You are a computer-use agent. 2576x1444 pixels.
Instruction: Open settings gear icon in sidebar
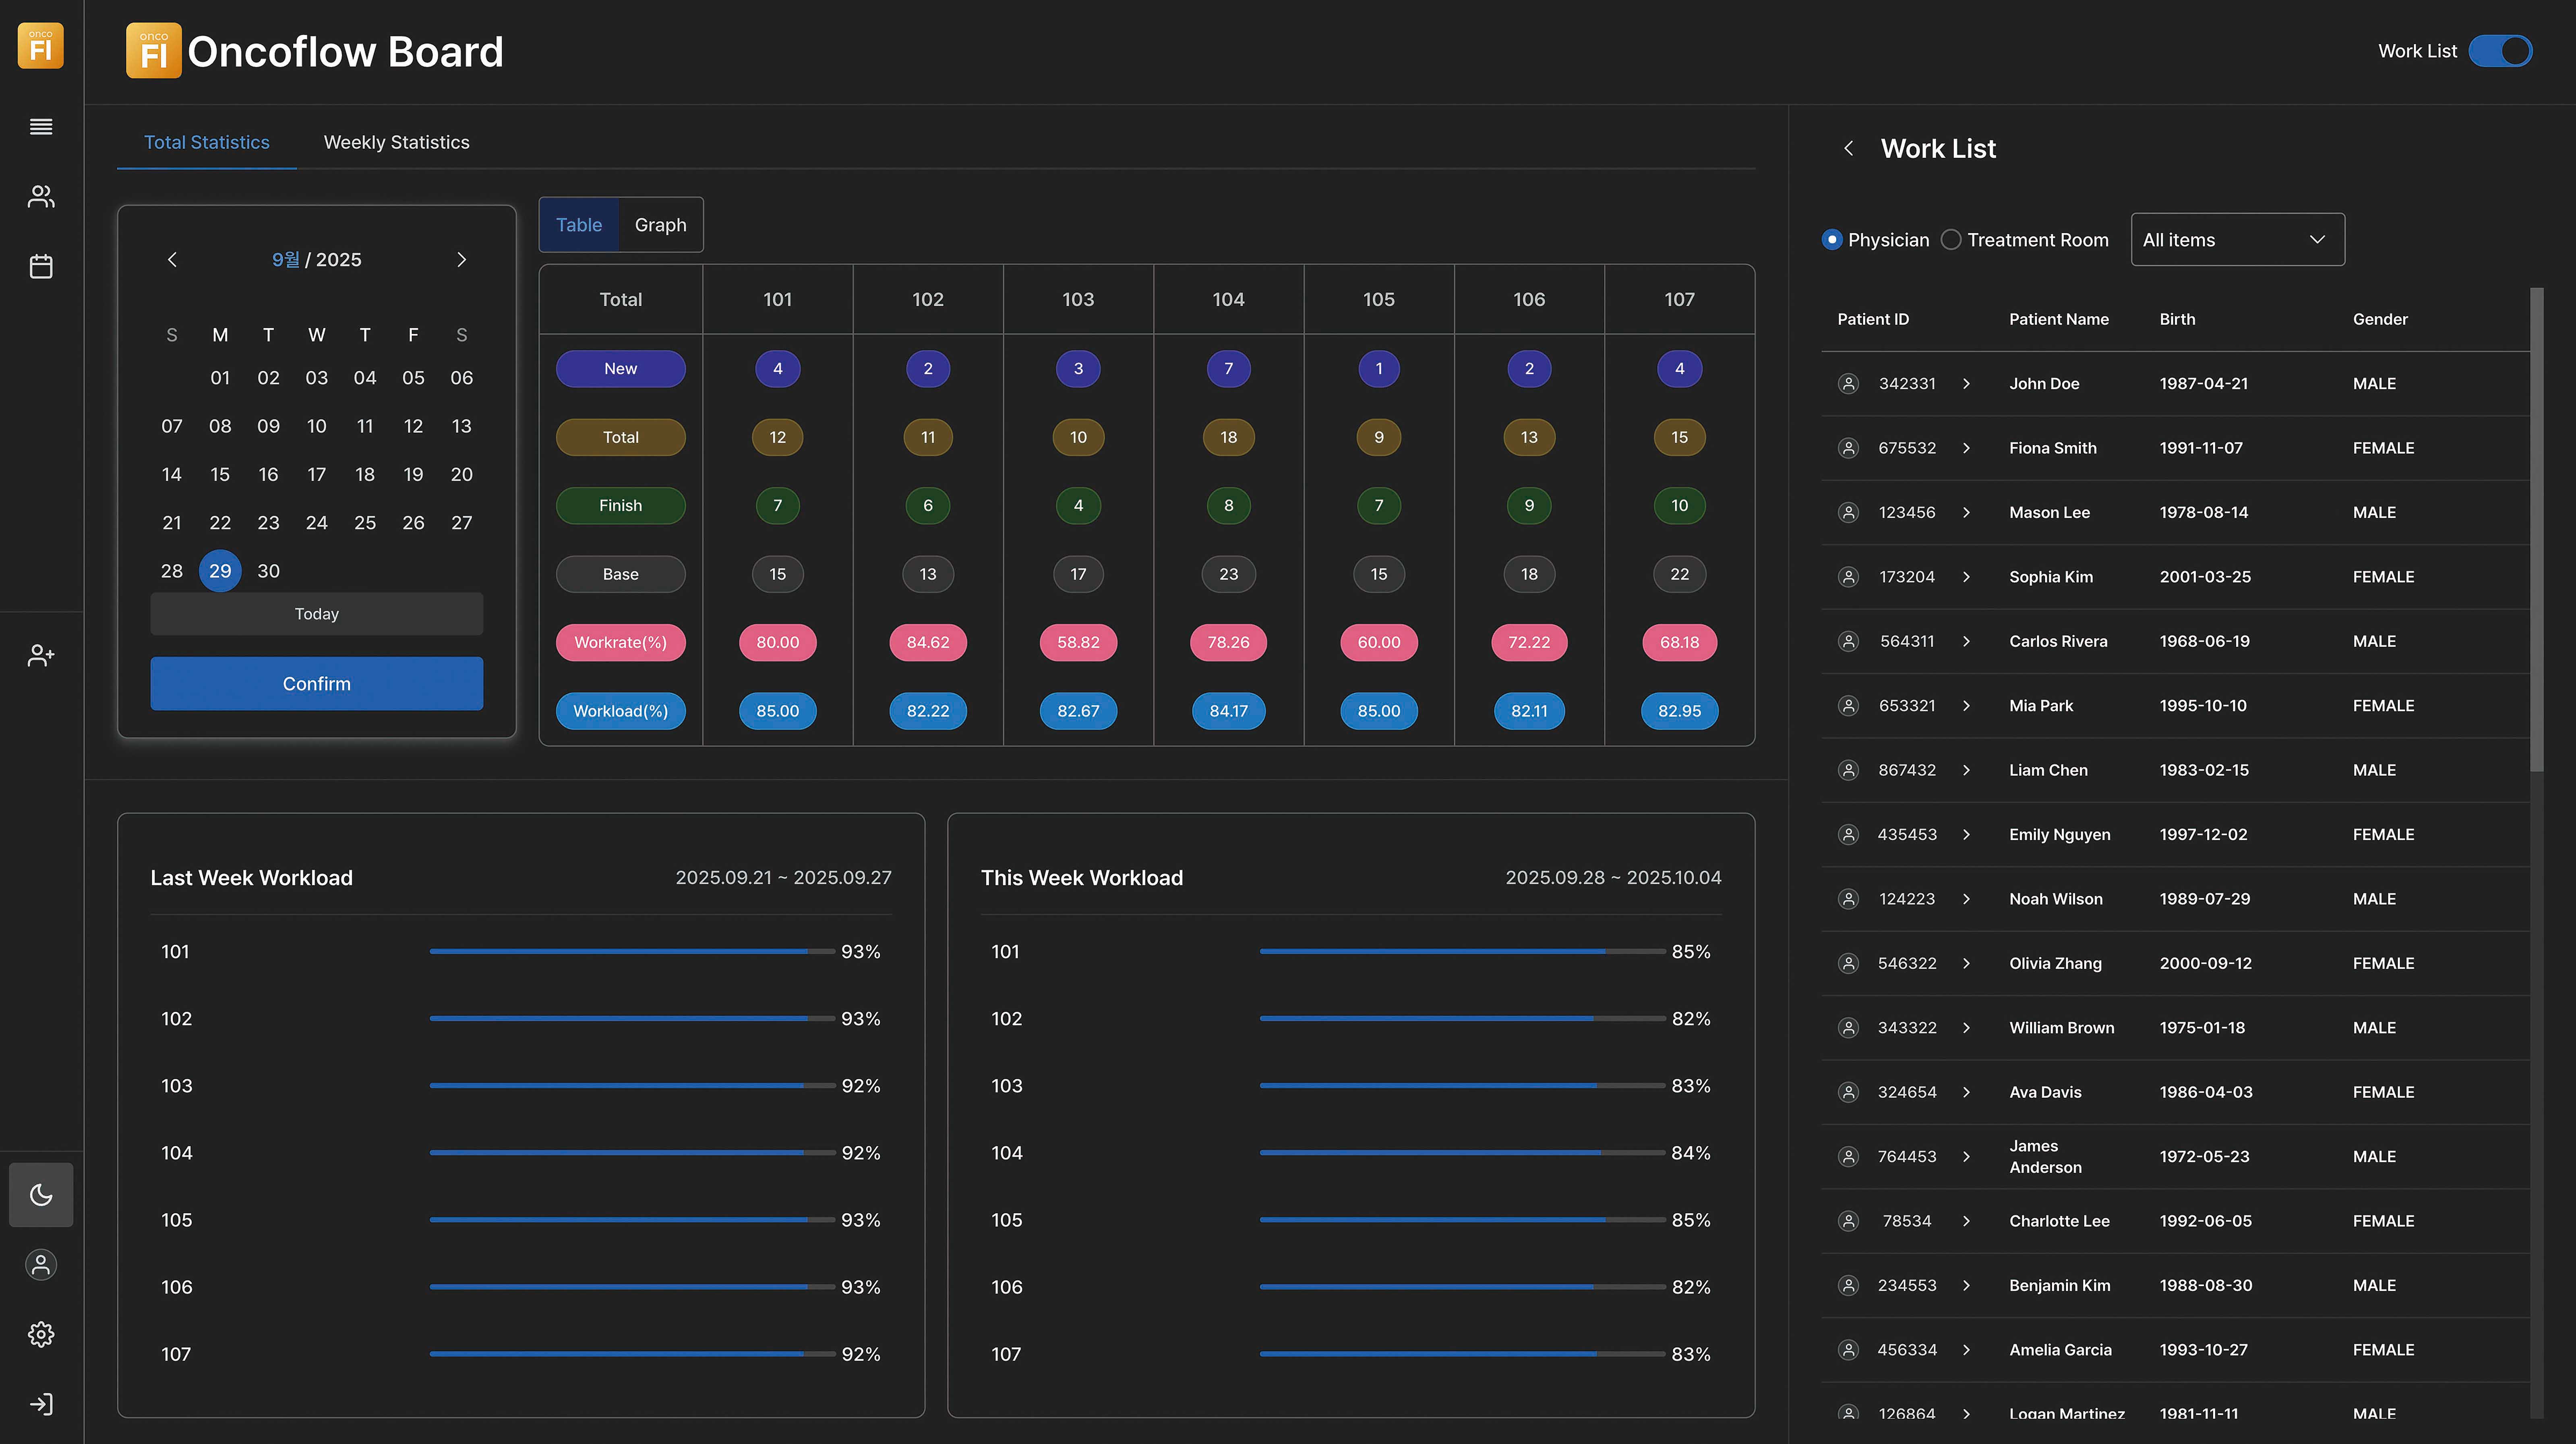pyautogui.click(x=41, y=1335)
